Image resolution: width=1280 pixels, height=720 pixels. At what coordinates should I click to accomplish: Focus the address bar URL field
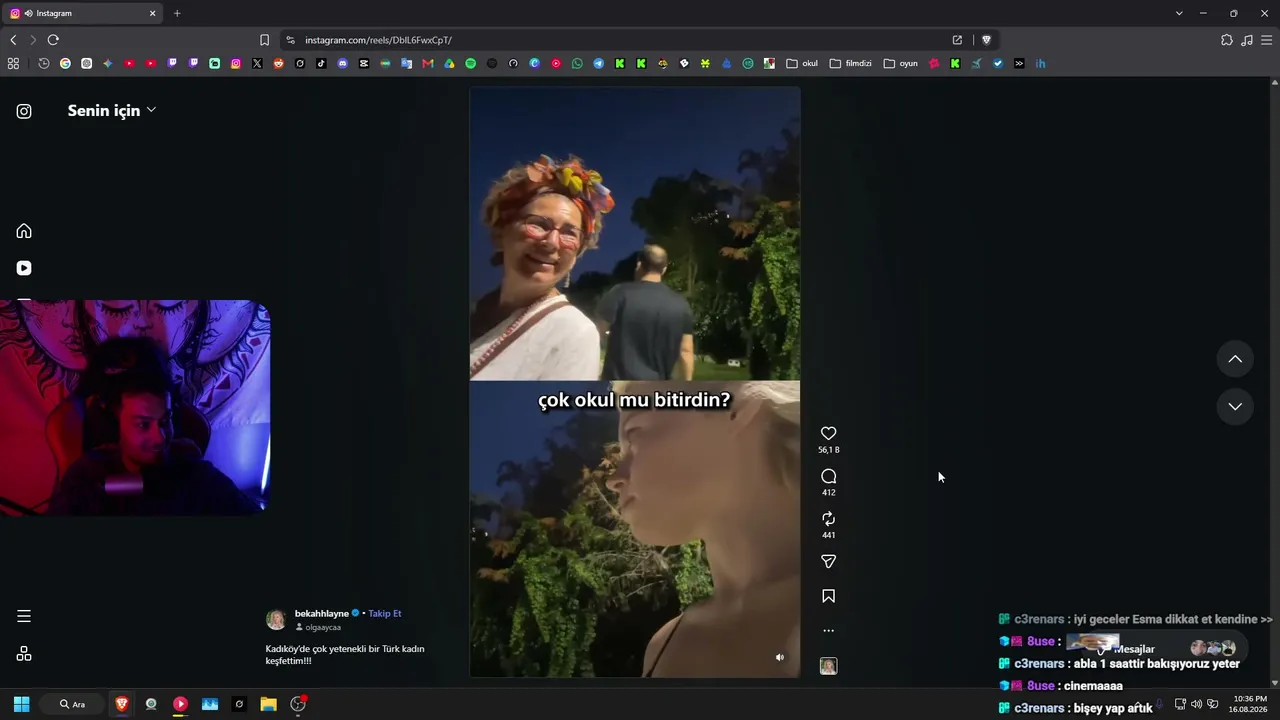pyautogui.click(x=620, y=40)
